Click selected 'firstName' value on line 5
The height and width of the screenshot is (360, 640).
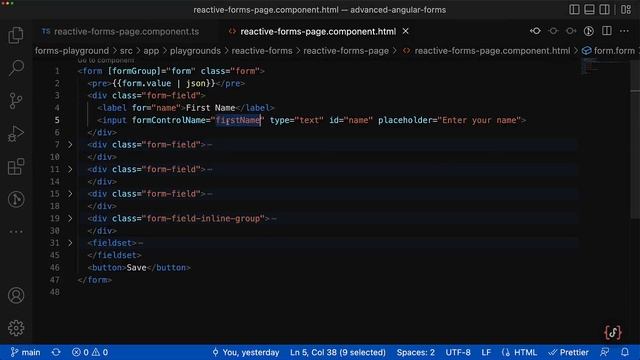click(x=238, y=120)
